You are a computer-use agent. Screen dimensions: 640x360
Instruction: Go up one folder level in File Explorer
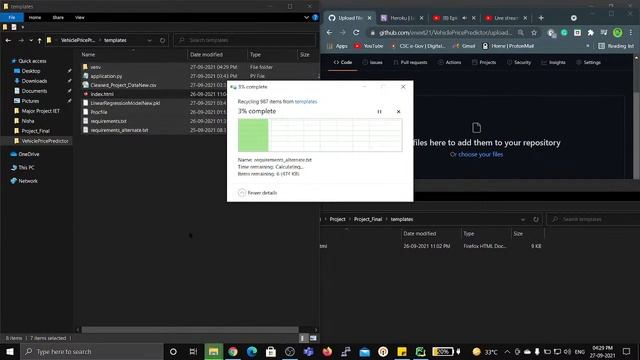coord(40,40)
